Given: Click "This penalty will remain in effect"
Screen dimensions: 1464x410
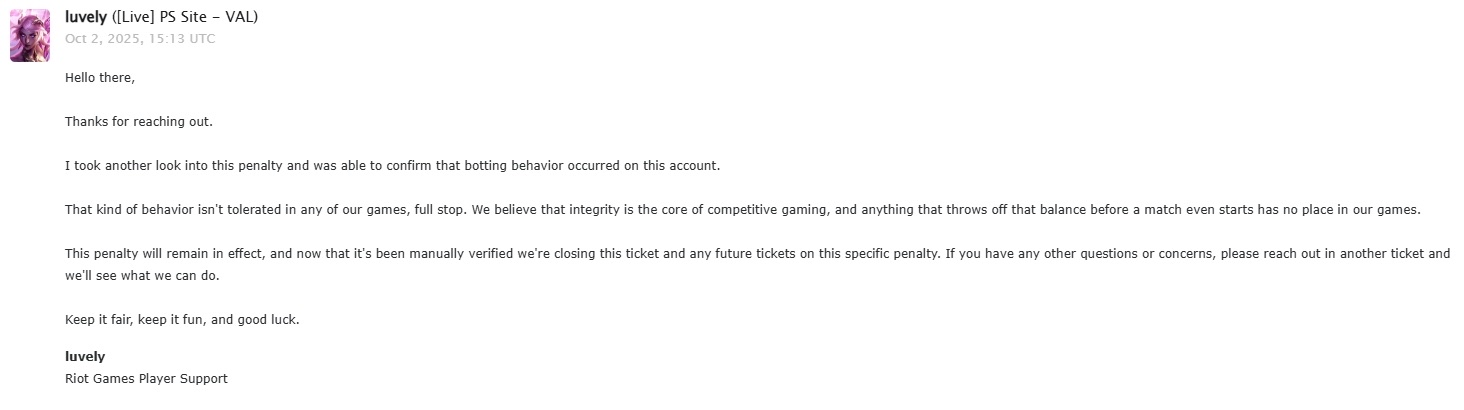Looking at the screenshot, I should click(164, 254).
